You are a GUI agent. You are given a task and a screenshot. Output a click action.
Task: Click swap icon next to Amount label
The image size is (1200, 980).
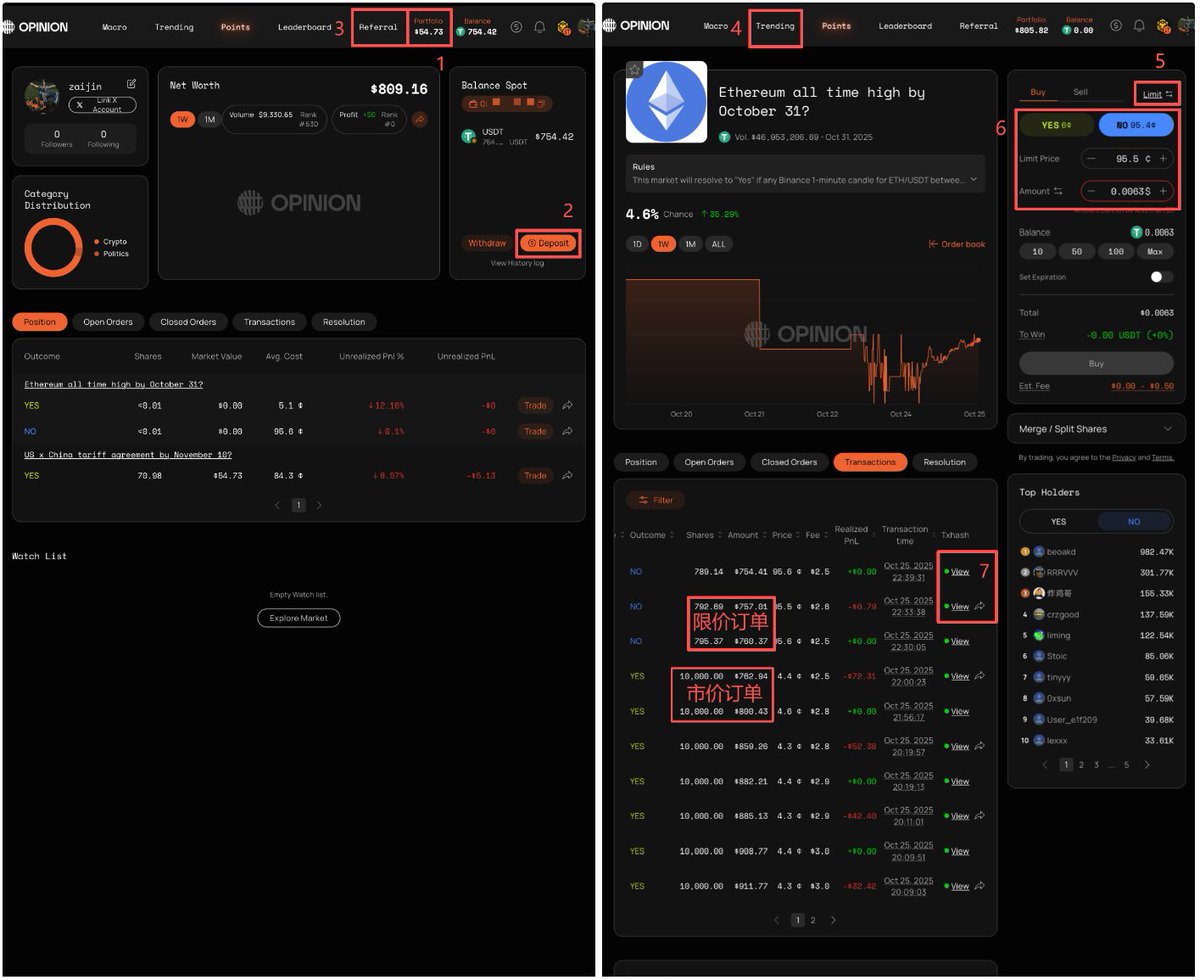coord(1058,191)
